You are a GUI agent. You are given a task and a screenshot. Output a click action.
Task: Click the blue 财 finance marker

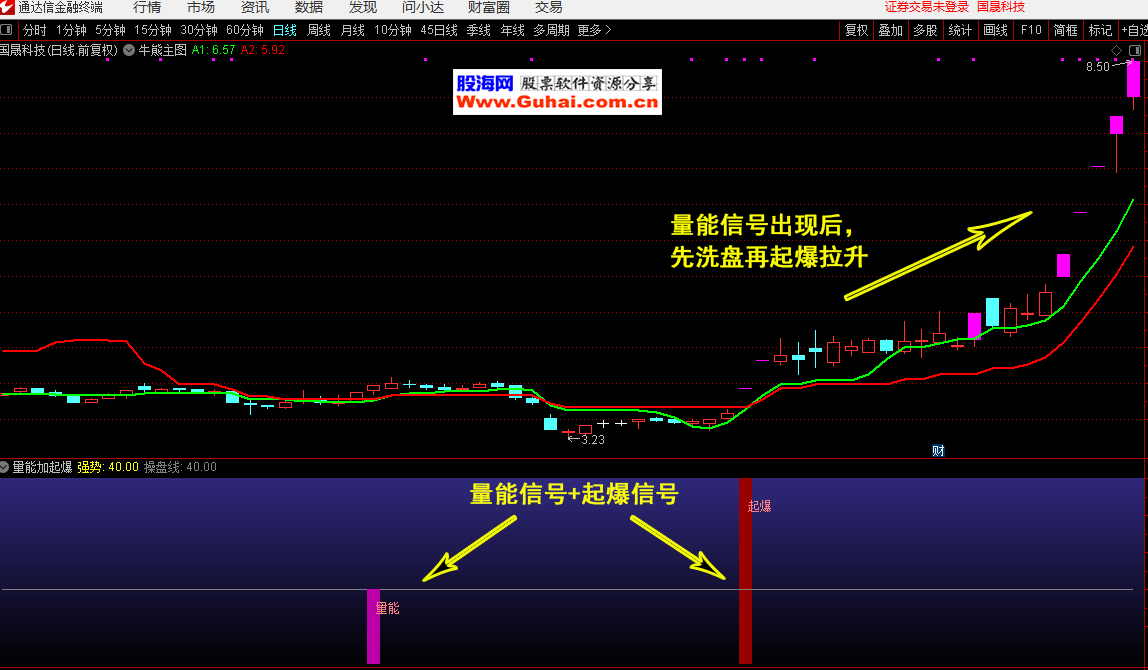point(937,450)
